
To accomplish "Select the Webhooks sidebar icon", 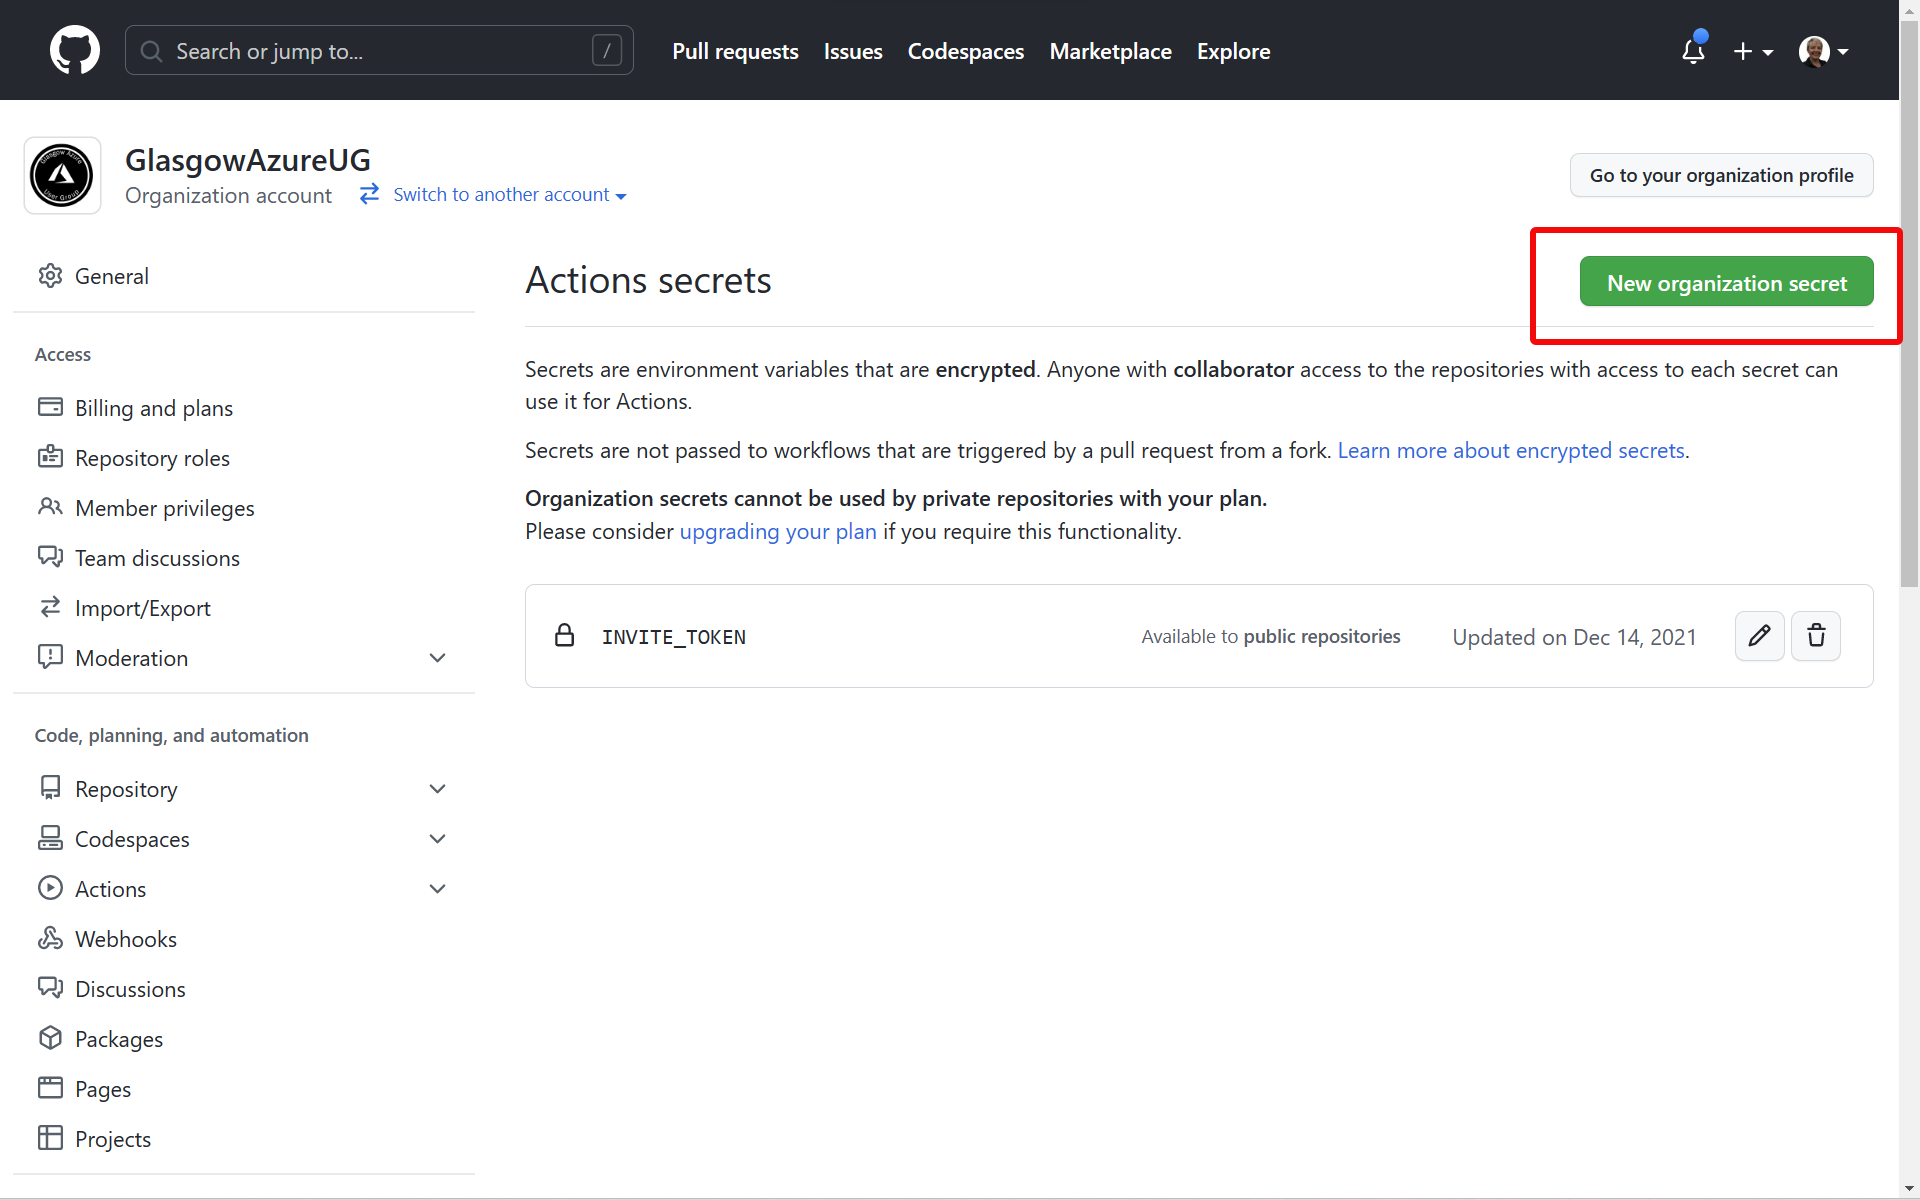I will [x=50, y=938].
